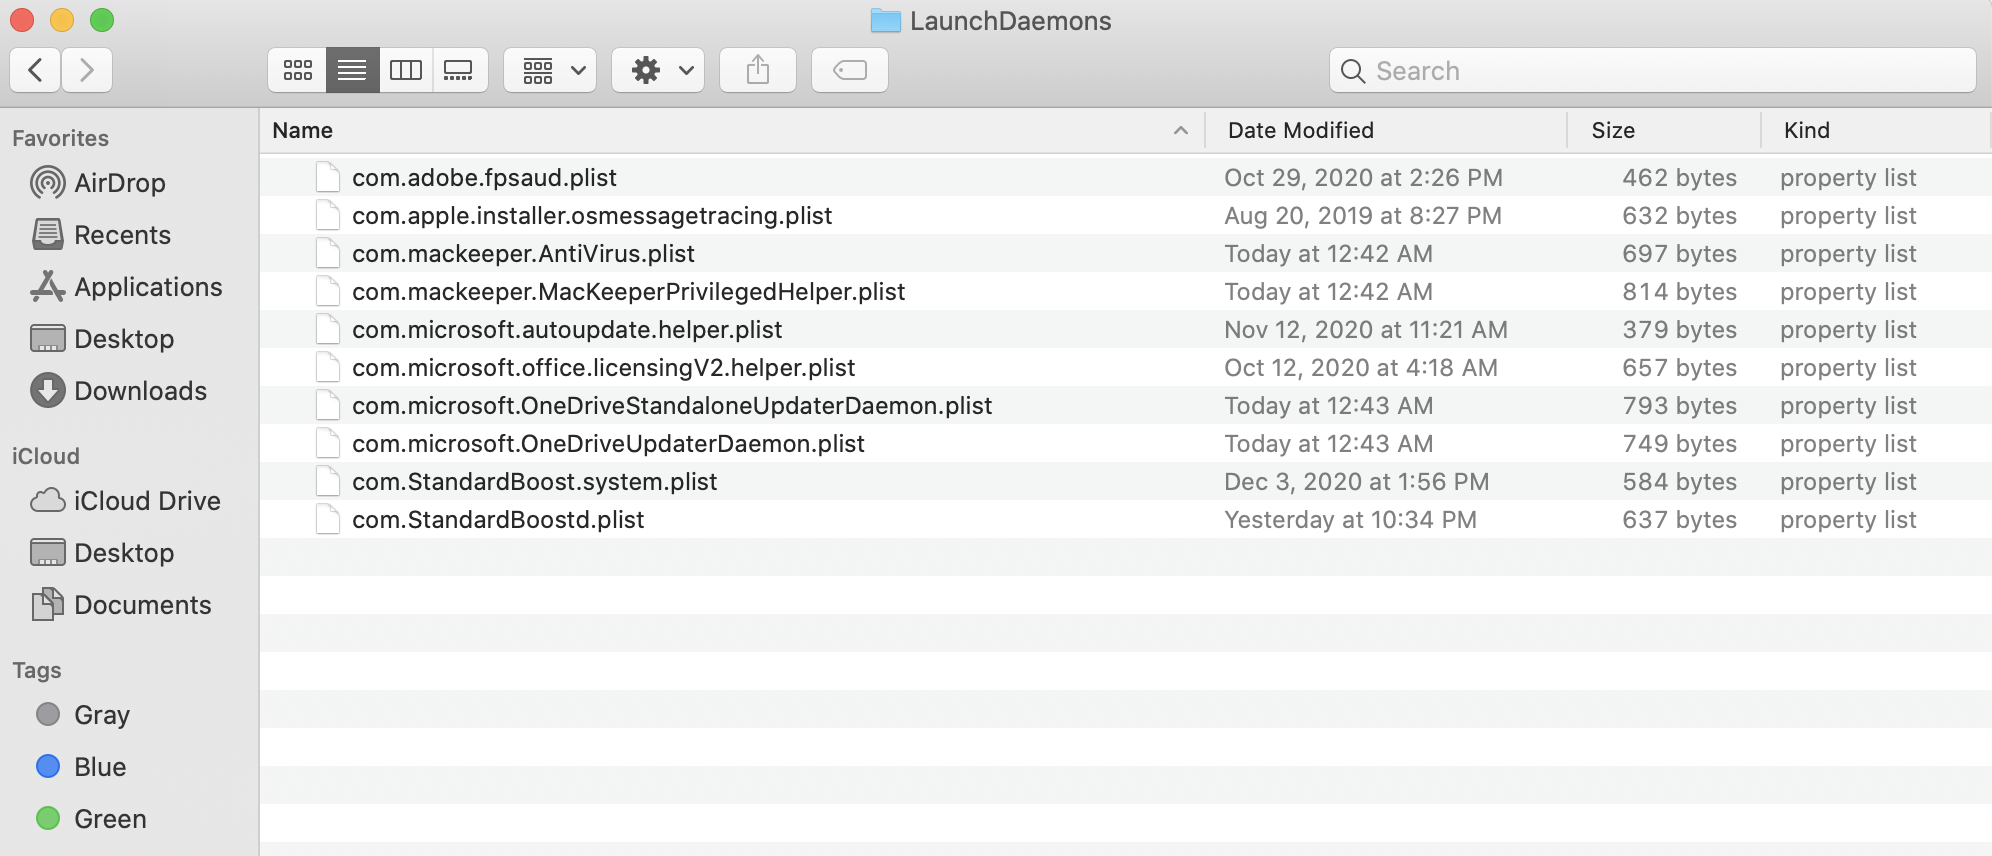Click the 814 bytes size value
This screenshot has height=856, width=1992.
1680,292
